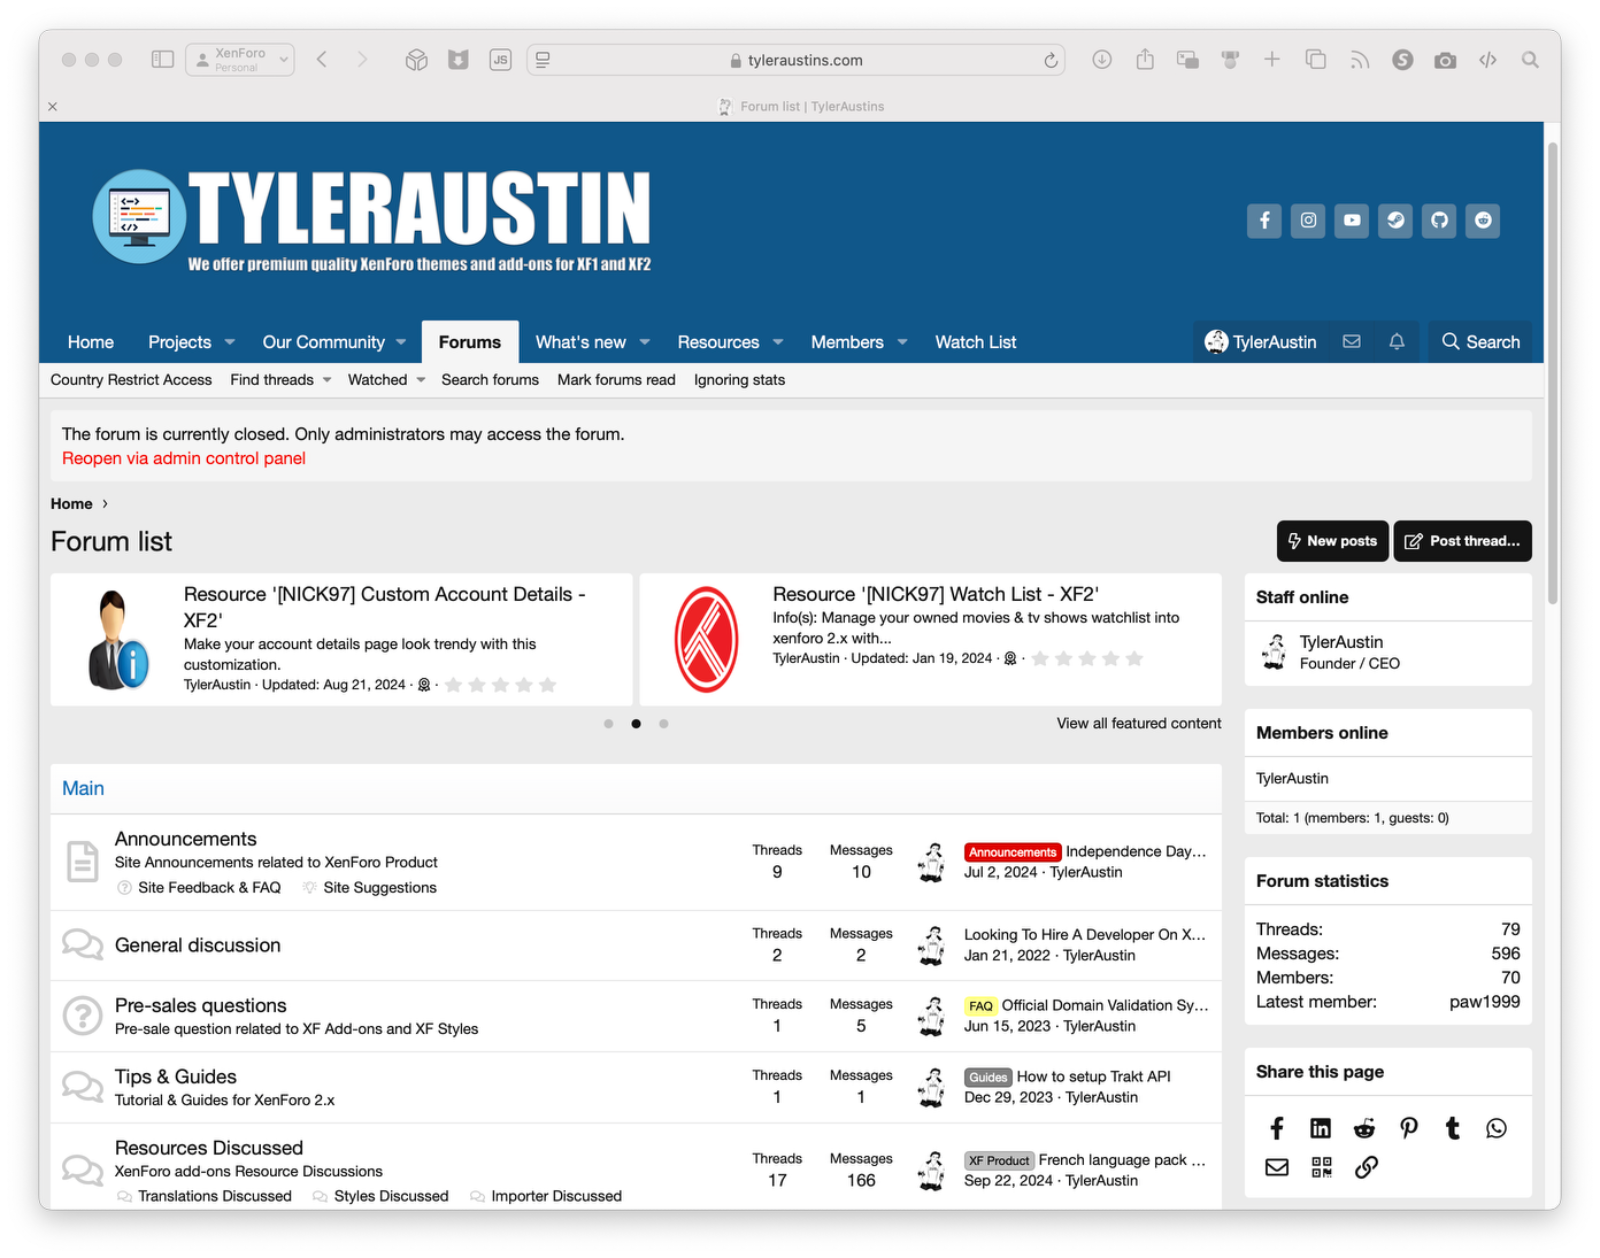Open the Custom Account Details resource thumbnail
The height and width of the screenshot is (1258, 1600).
click(x=118, y=640)
